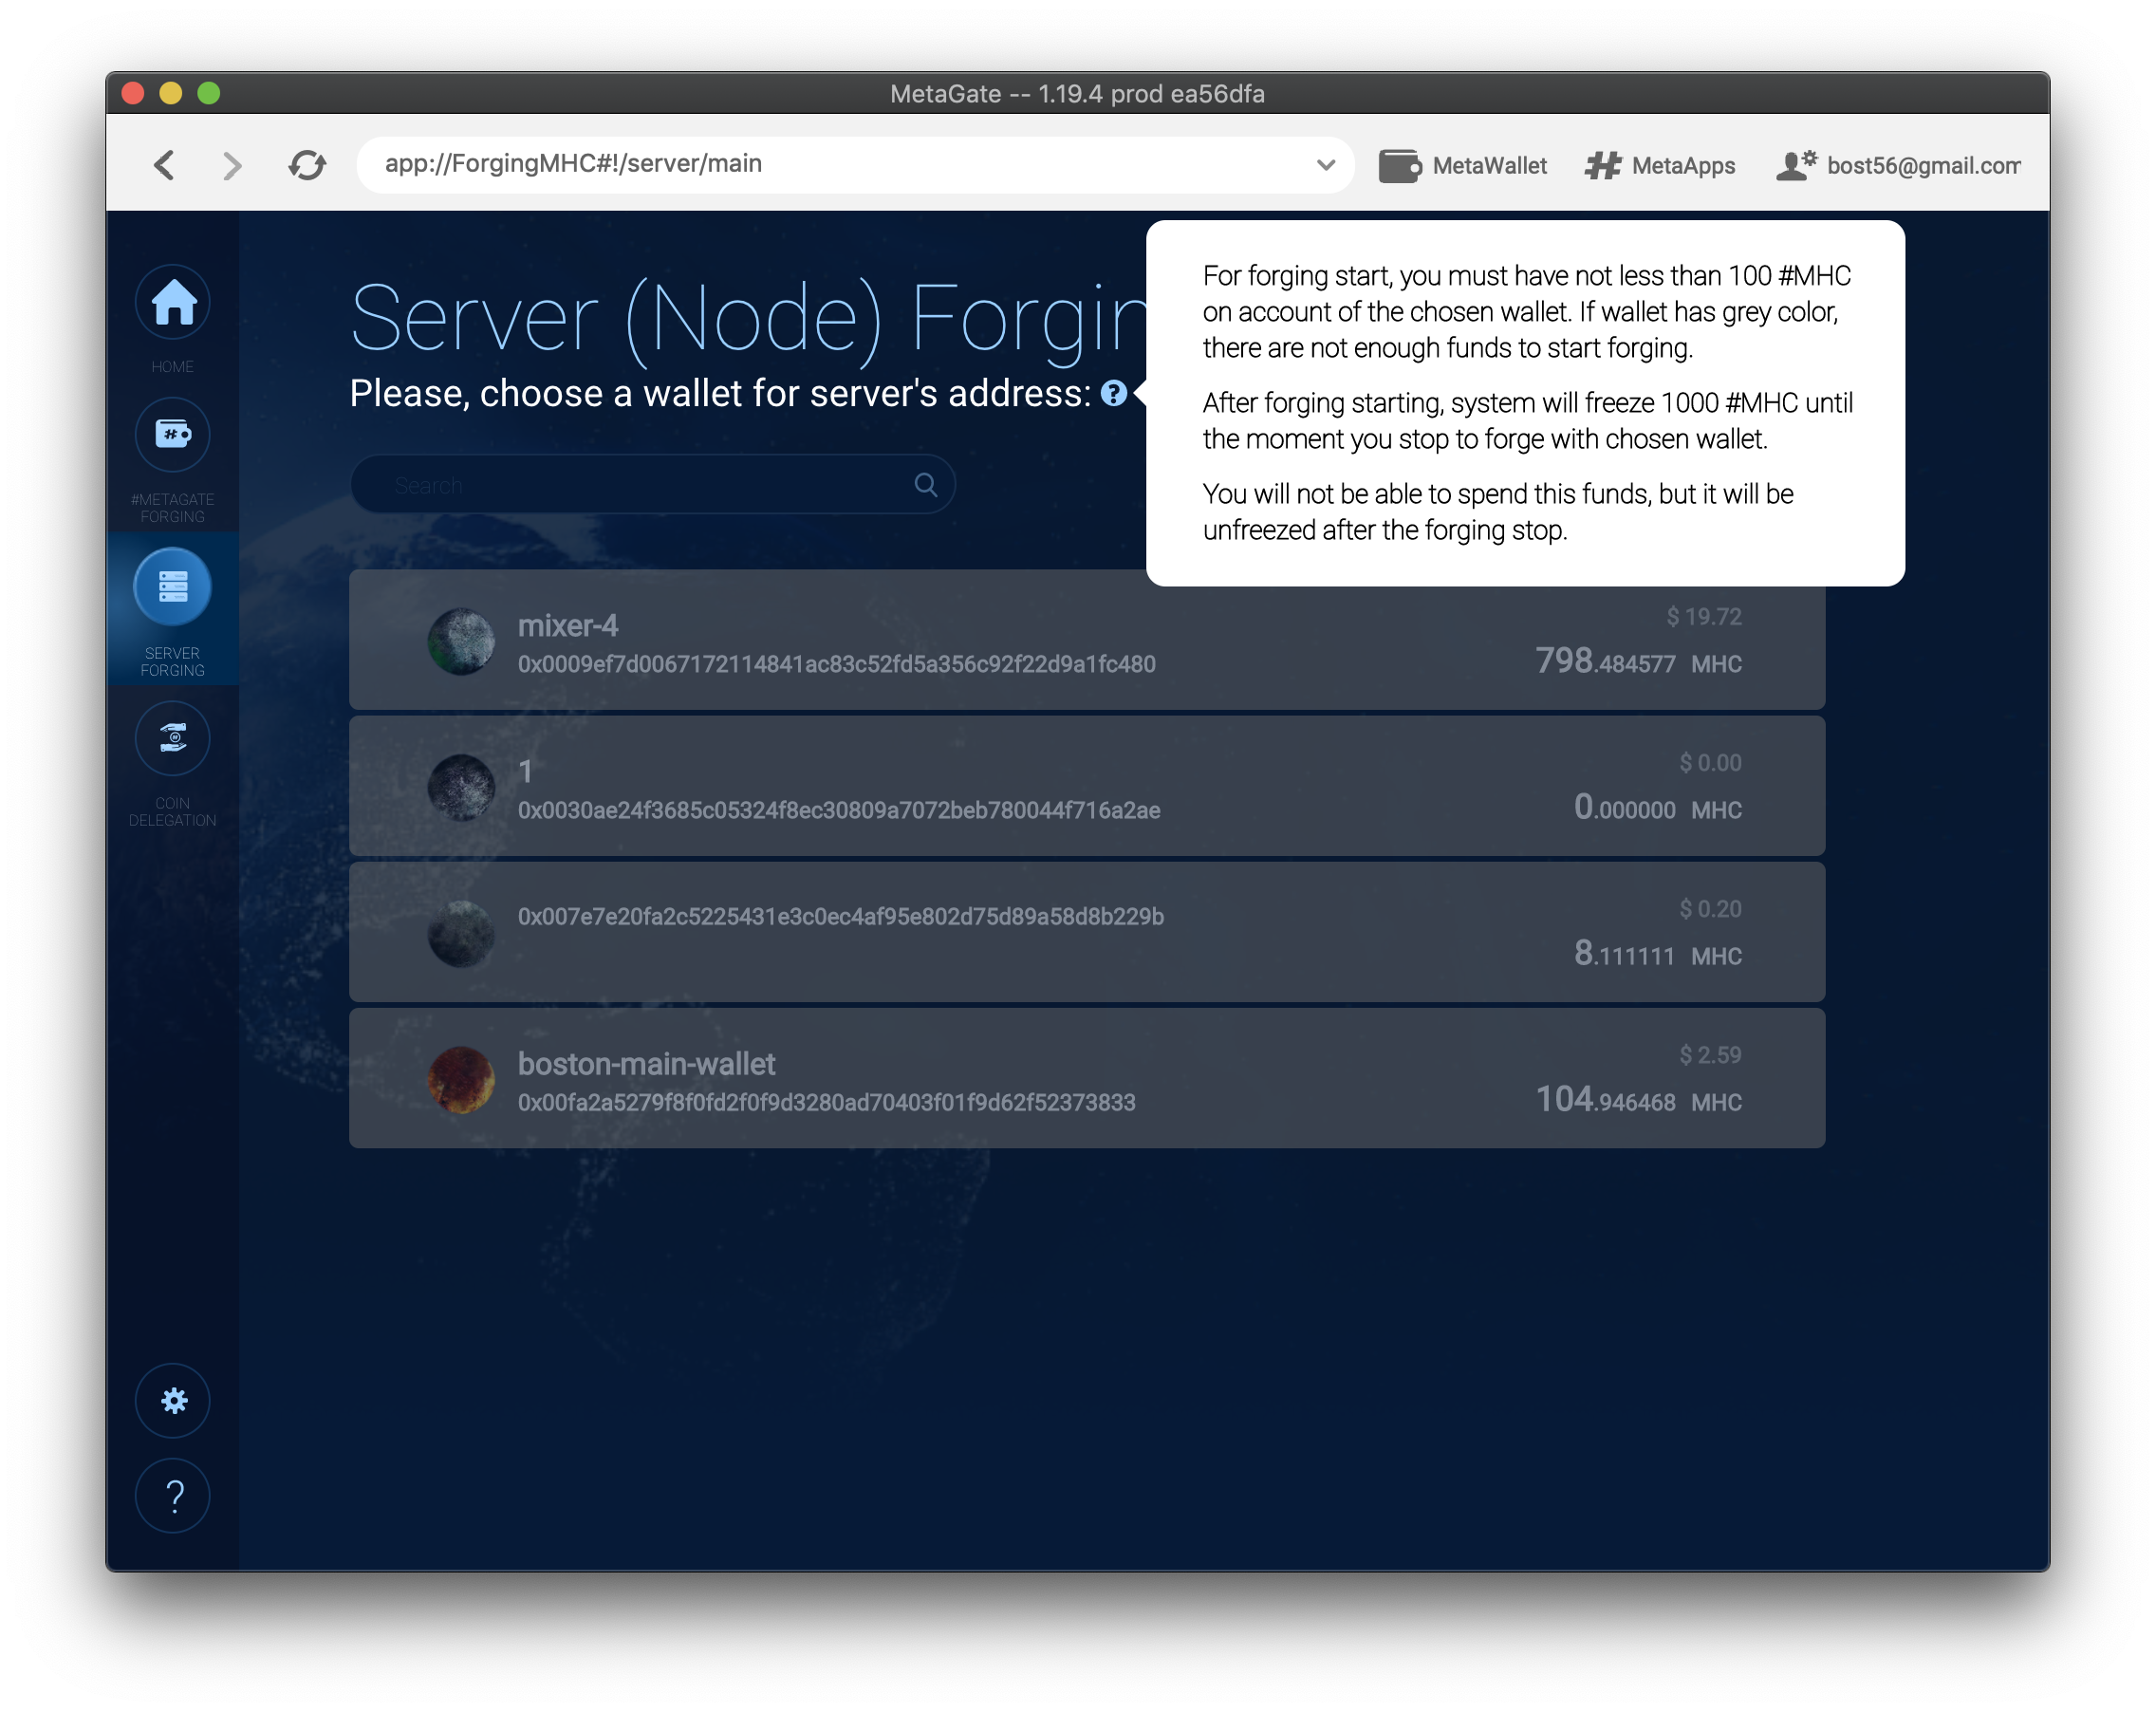
Task: Click the search magnifier icon
Action: [925, 485]
